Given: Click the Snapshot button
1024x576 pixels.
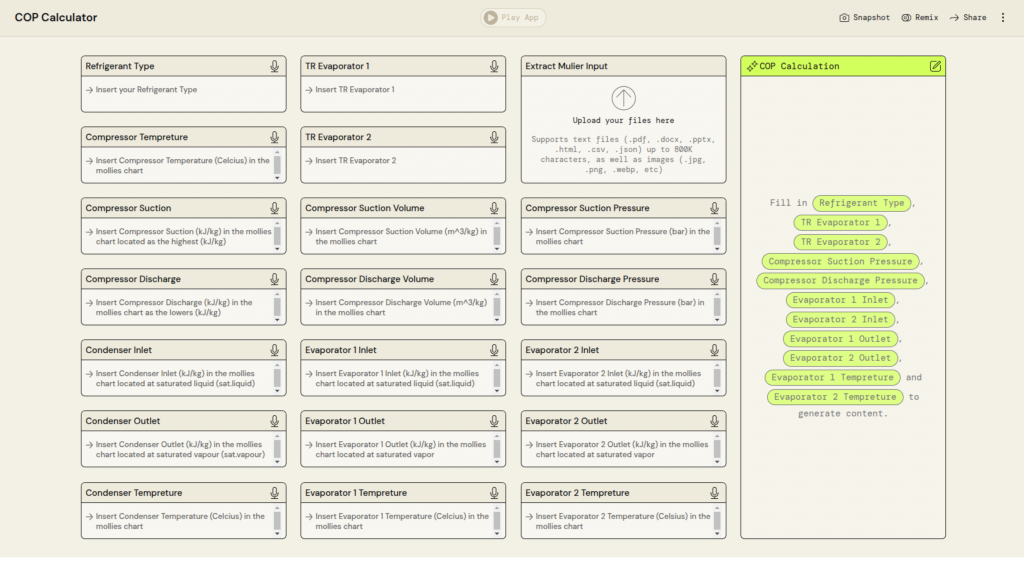Looking at the screenshot, I should pyautogui.click(x=864, y=17).
